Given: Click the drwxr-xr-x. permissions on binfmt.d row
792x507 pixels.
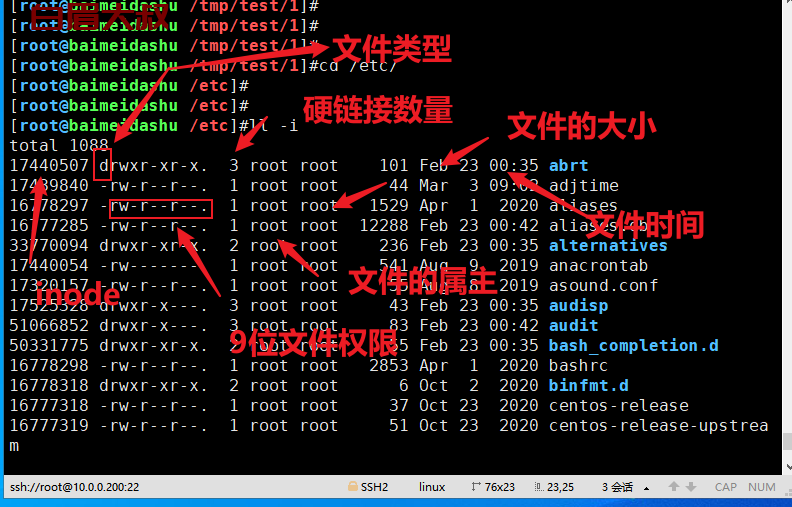Looking at the screenshot, I should coord(154,386).
